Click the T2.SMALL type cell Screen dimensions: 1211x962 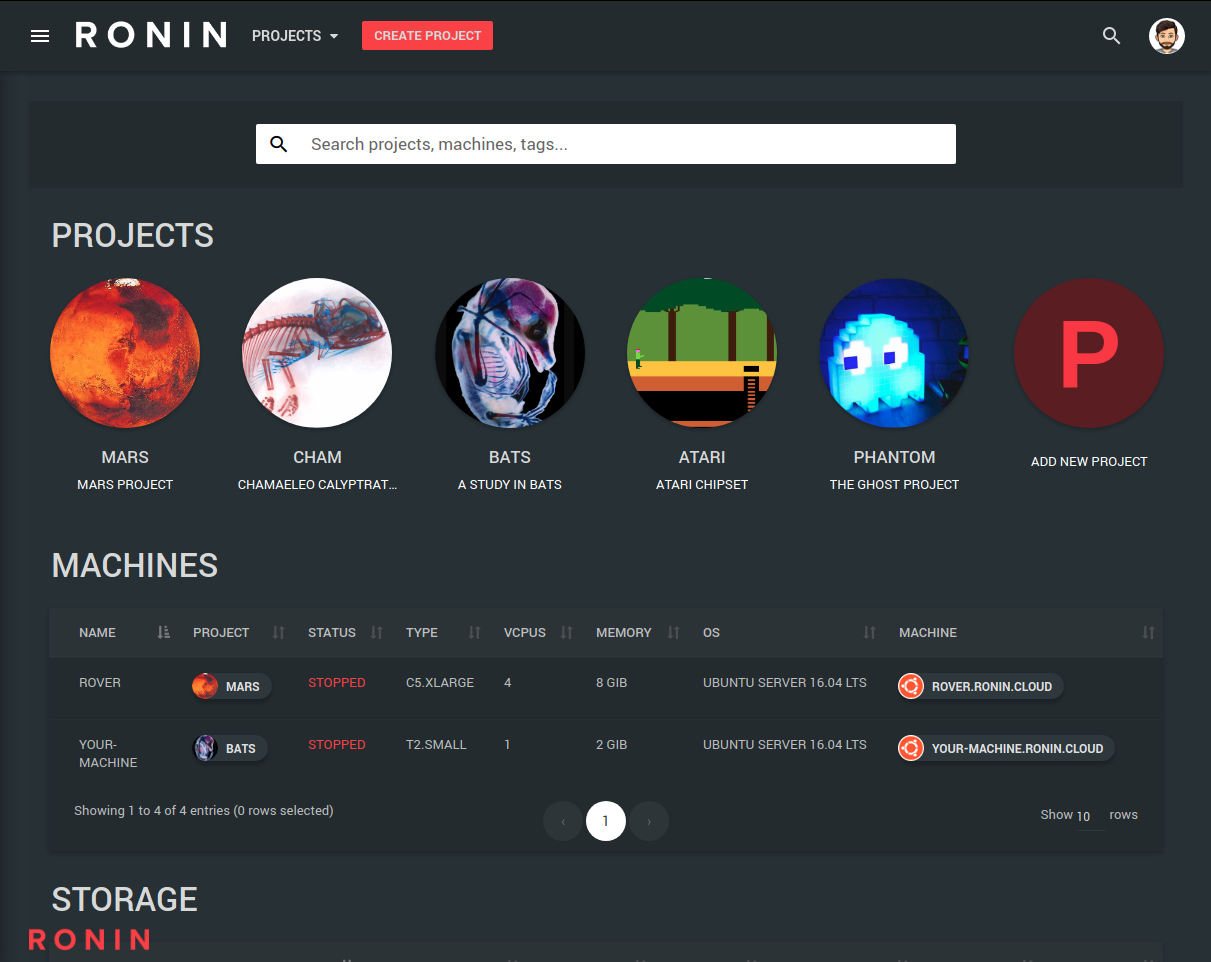click(x=436, y=745)
